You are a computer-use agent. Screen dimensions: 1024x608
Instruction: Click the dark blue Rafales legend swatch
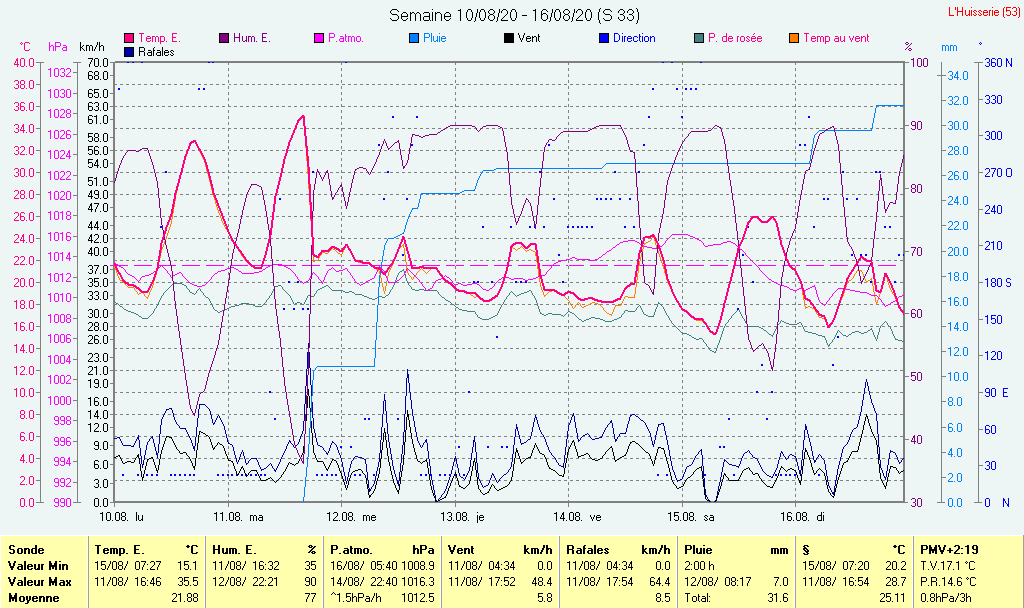pyautogui.click(x=129, y=52)
